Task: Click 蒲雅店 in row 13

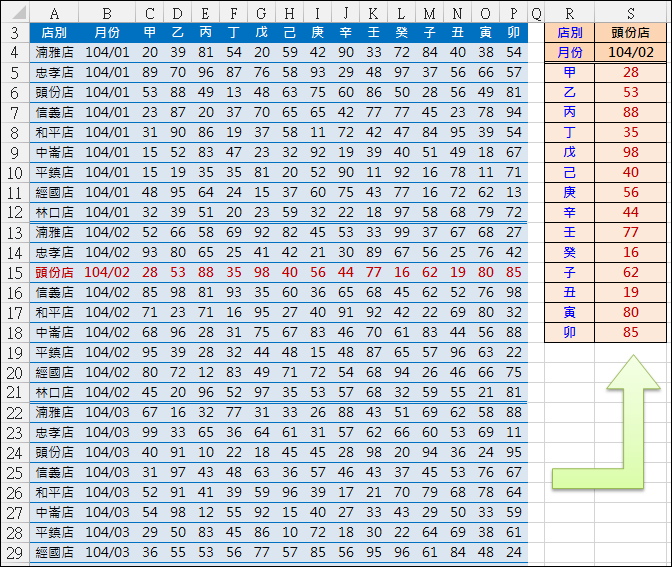Action: click(x=54, y=232)
